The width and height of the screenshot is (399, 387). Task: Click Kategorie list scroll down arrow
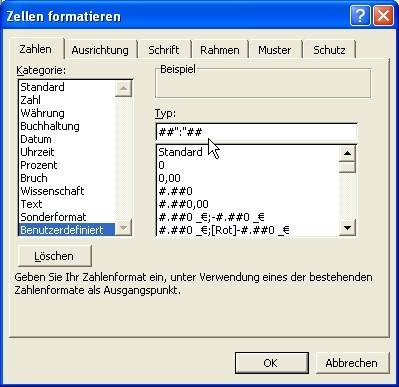click(123, 228)
